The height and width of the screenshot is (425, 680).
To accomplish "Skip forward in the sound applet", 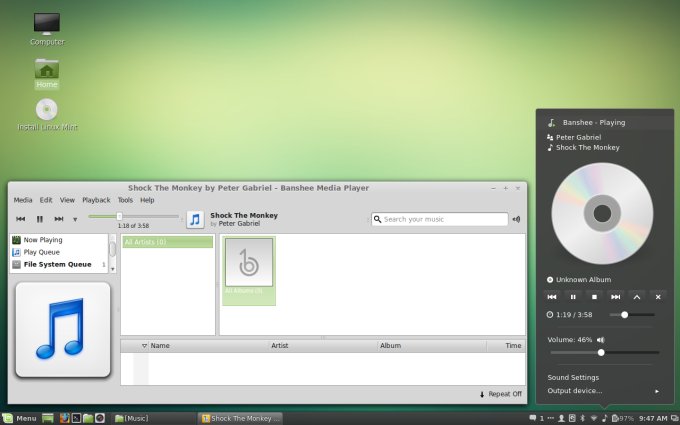I will [615, 297].
